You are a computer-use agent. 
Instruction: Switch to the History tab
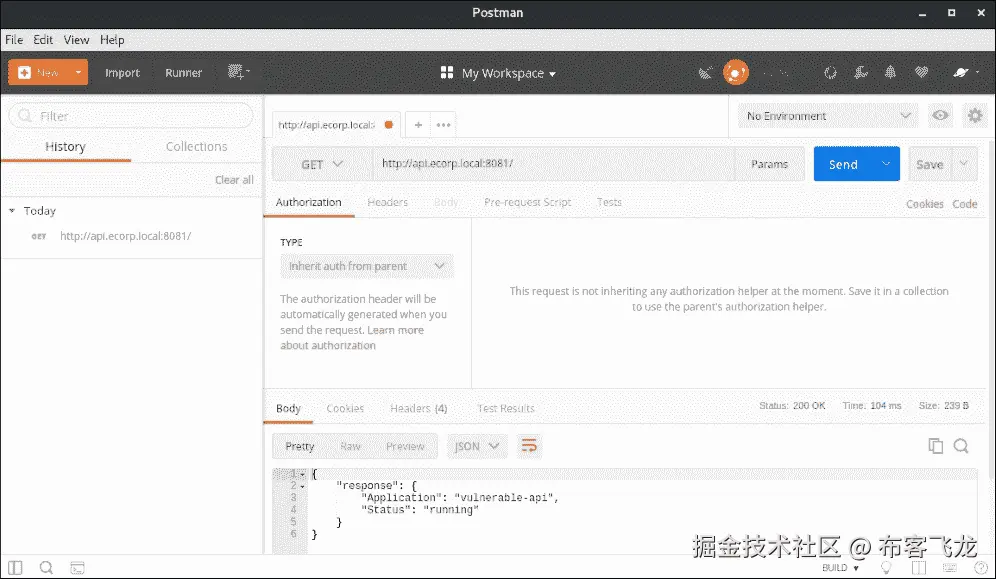[x=65, y=147]
